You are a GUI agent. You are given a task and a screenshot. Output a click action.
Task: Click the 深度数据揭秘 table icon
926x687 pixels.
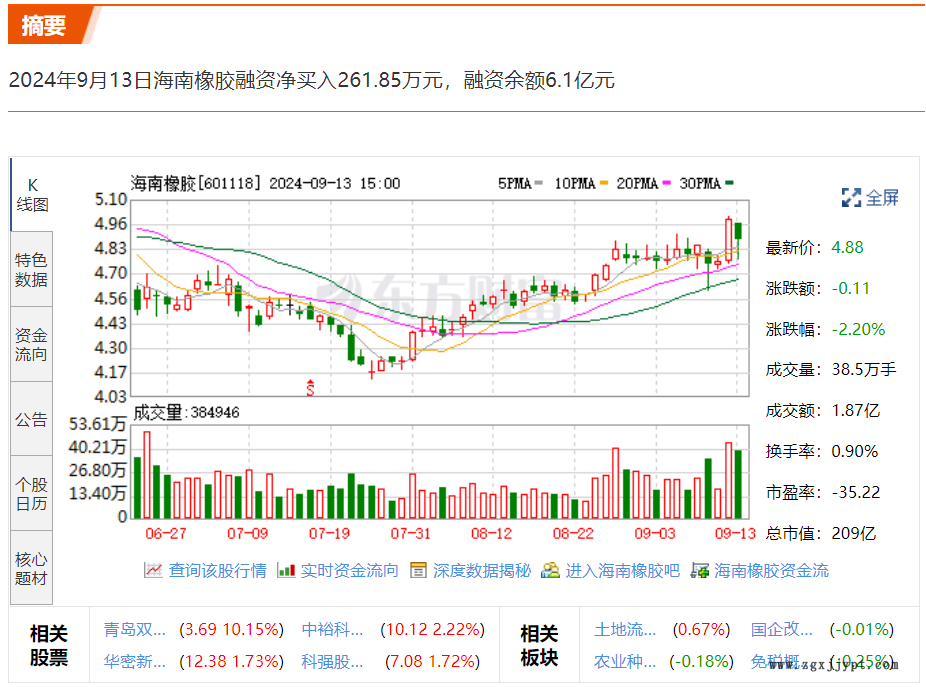(418, 571)
